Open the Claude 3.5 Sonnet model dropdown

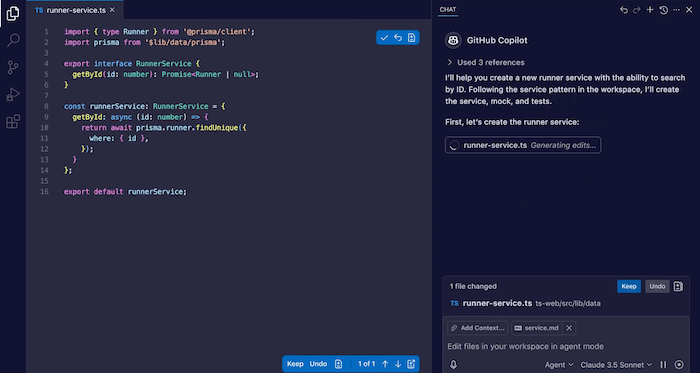(x=616, y=365)
